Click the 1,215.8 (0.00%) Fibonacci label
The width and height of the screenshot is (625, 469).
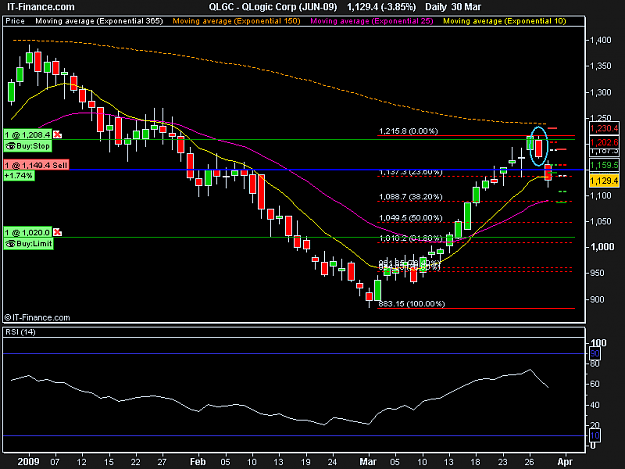(x=408, y=131)
